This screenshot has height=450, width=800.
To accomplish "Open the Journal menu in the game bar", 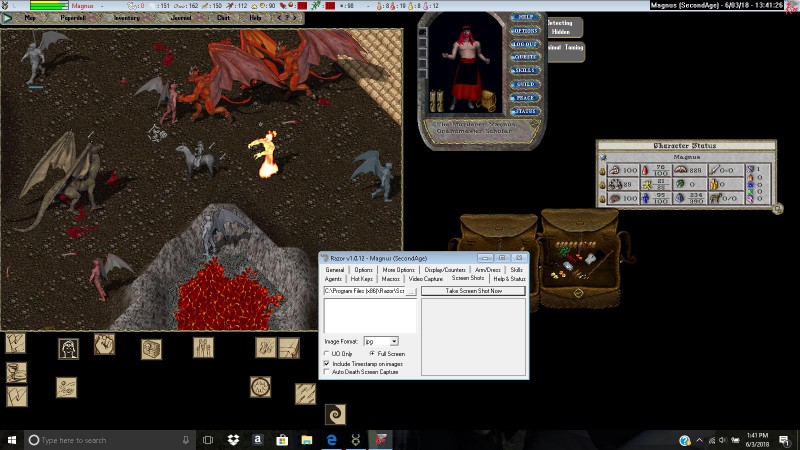I will [181, 18].
